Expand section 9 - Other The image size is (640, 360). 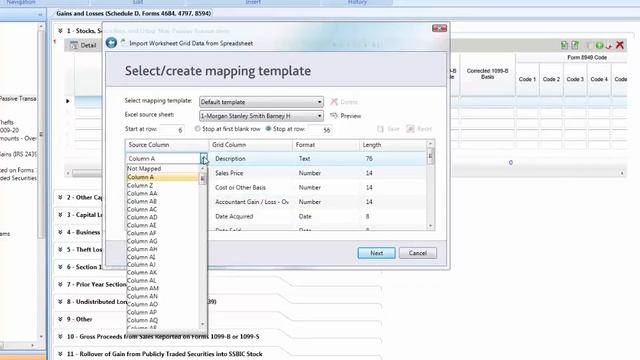60,319
